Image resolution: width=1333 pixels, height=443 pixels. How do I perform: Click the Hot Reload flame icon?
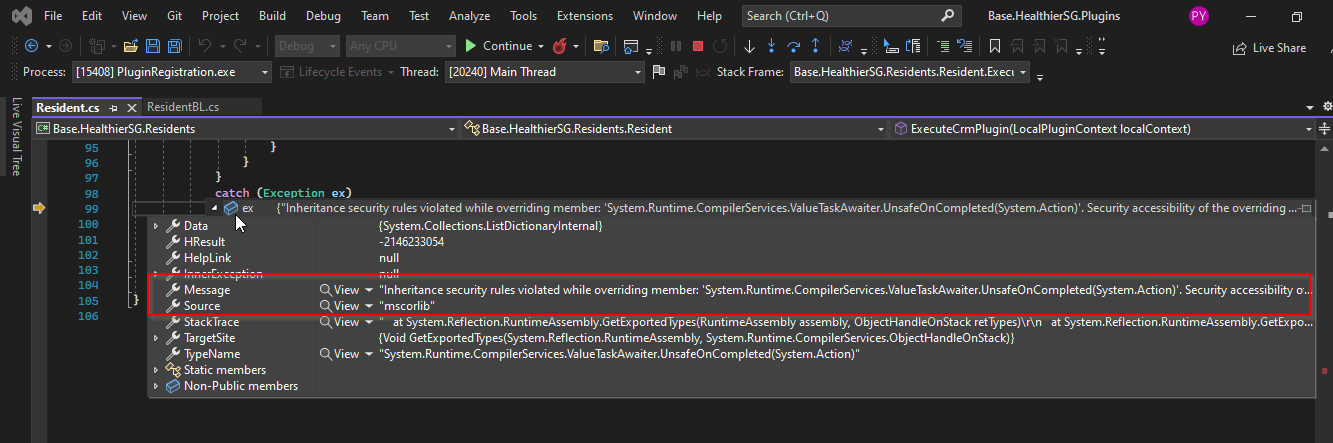[561, 46]
